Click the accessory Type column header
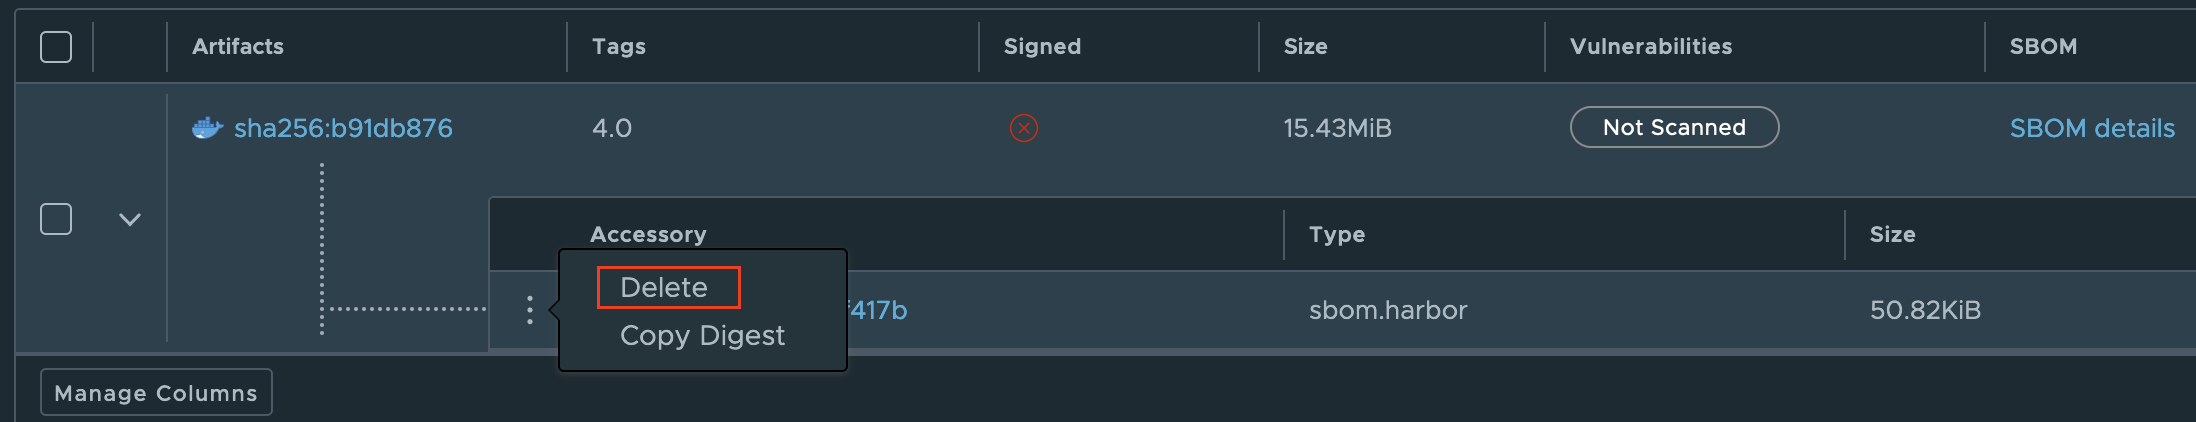 tap(1337, 235)
